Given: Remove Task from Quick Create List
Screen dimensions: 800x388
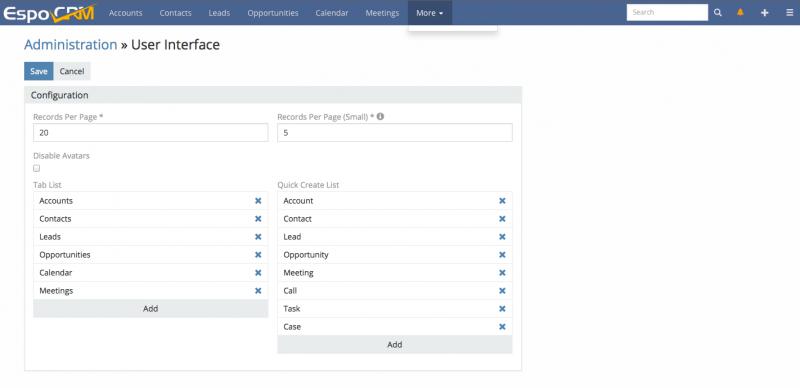Looking at the screenshot, I should tap(502, 308).
